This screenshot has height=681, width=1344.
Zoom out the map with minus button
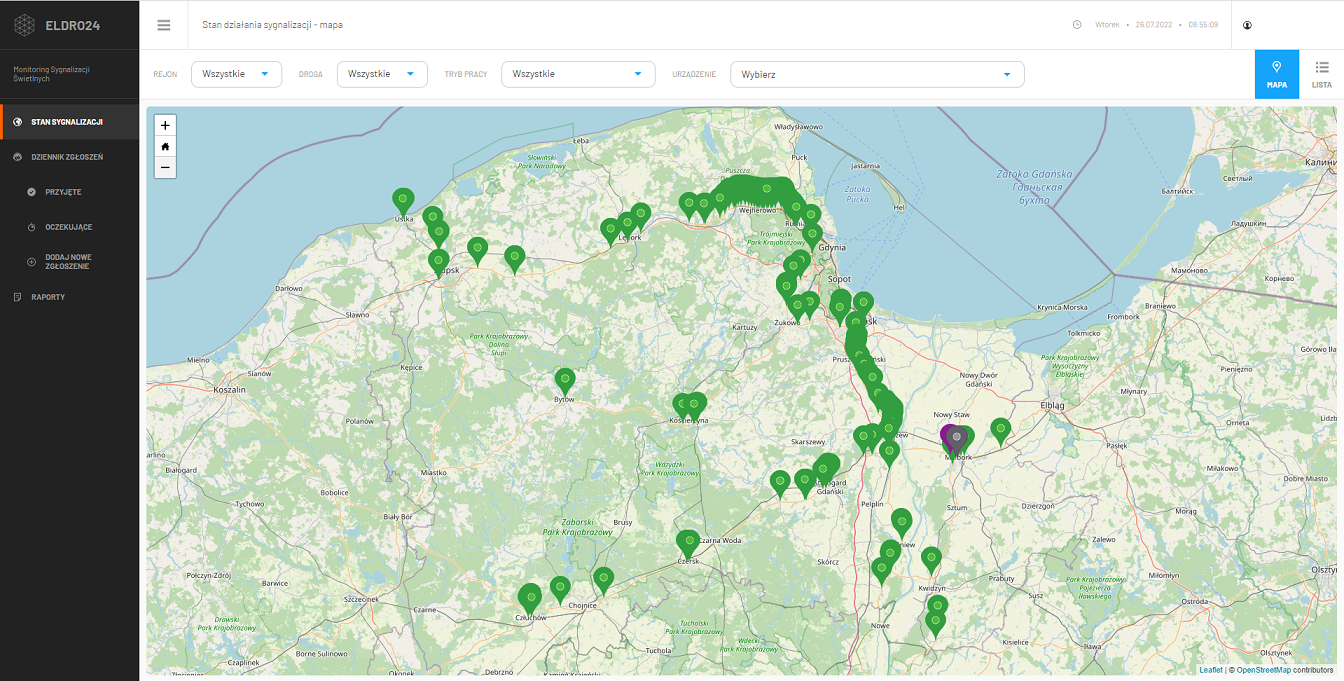pyautogui.click(x=165, y=167)
